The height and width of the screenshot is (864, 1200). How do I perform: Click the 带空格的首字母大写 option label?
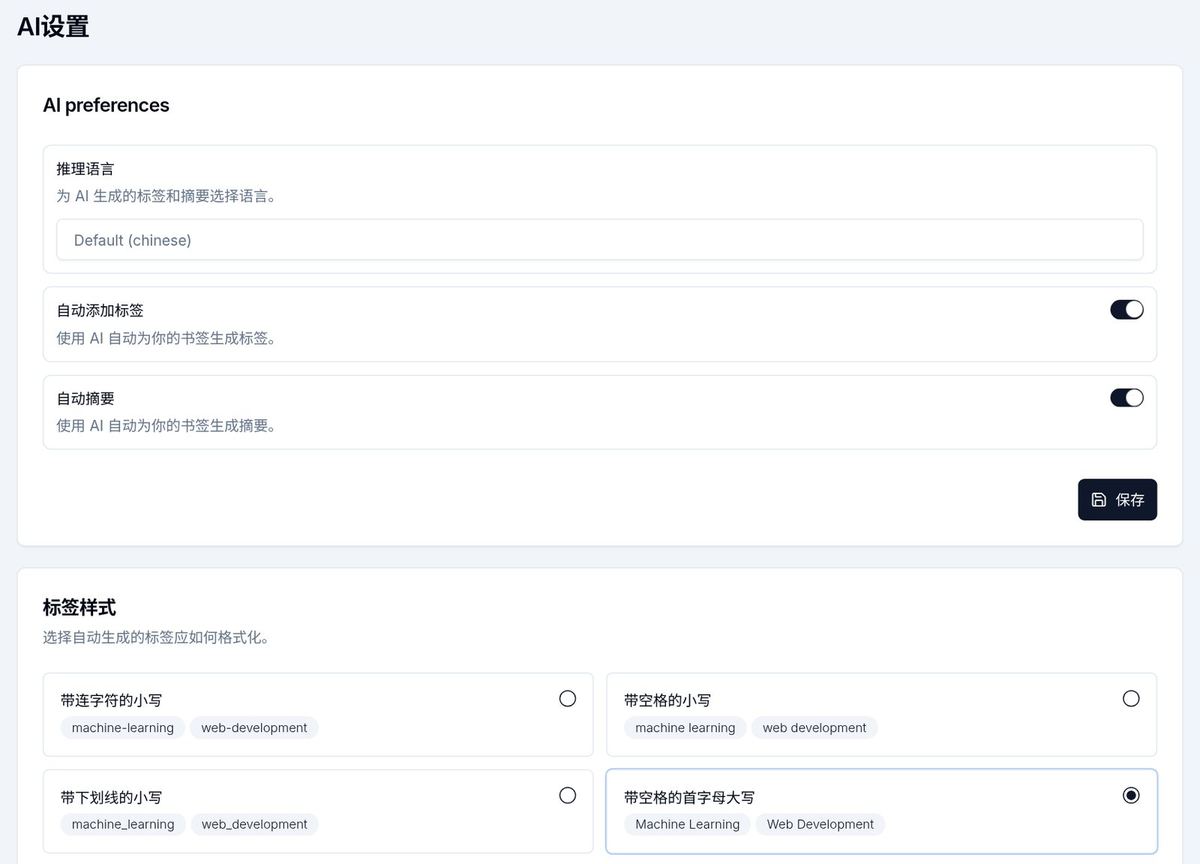689,797
